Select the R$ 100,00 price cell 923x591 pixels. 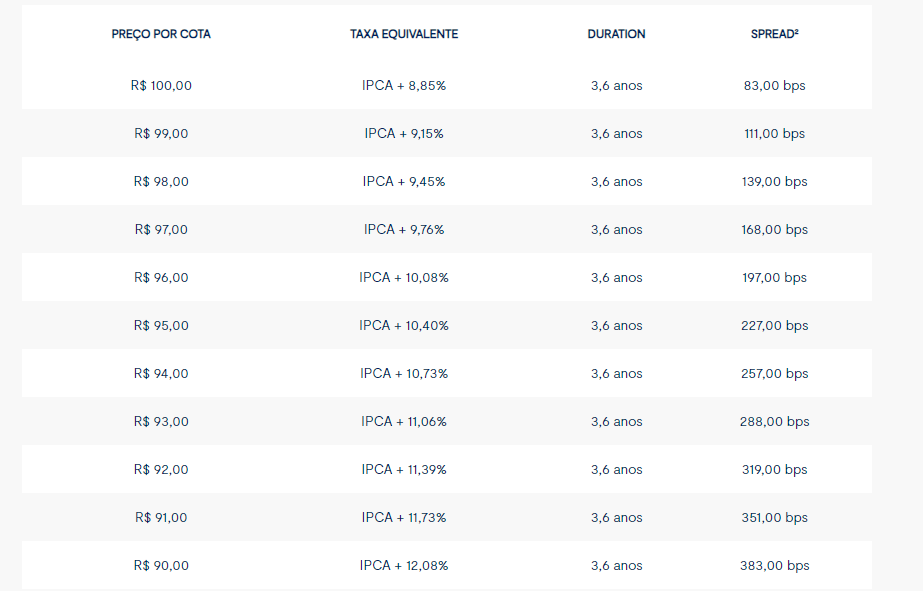[x=161, y=85]
